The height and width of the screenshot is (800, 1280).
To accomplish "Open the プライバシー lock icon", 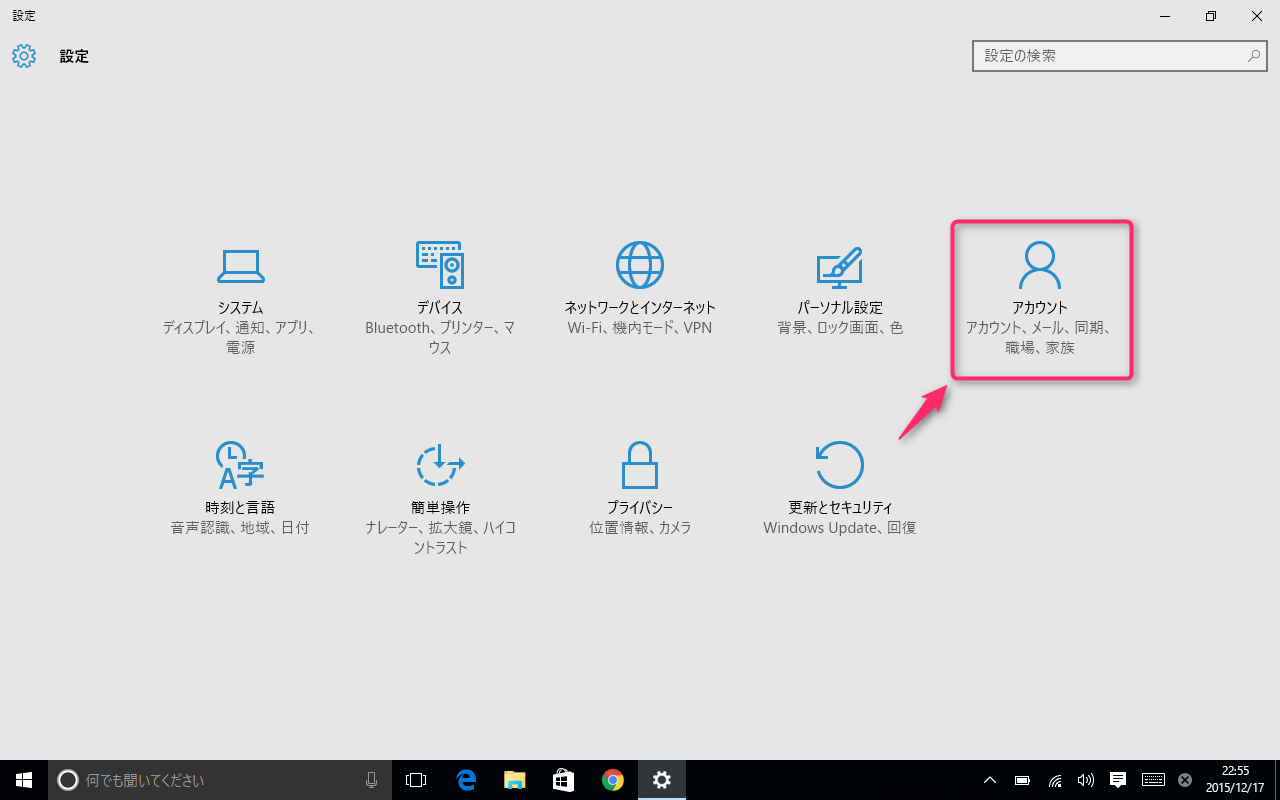I will click(640, 465).
